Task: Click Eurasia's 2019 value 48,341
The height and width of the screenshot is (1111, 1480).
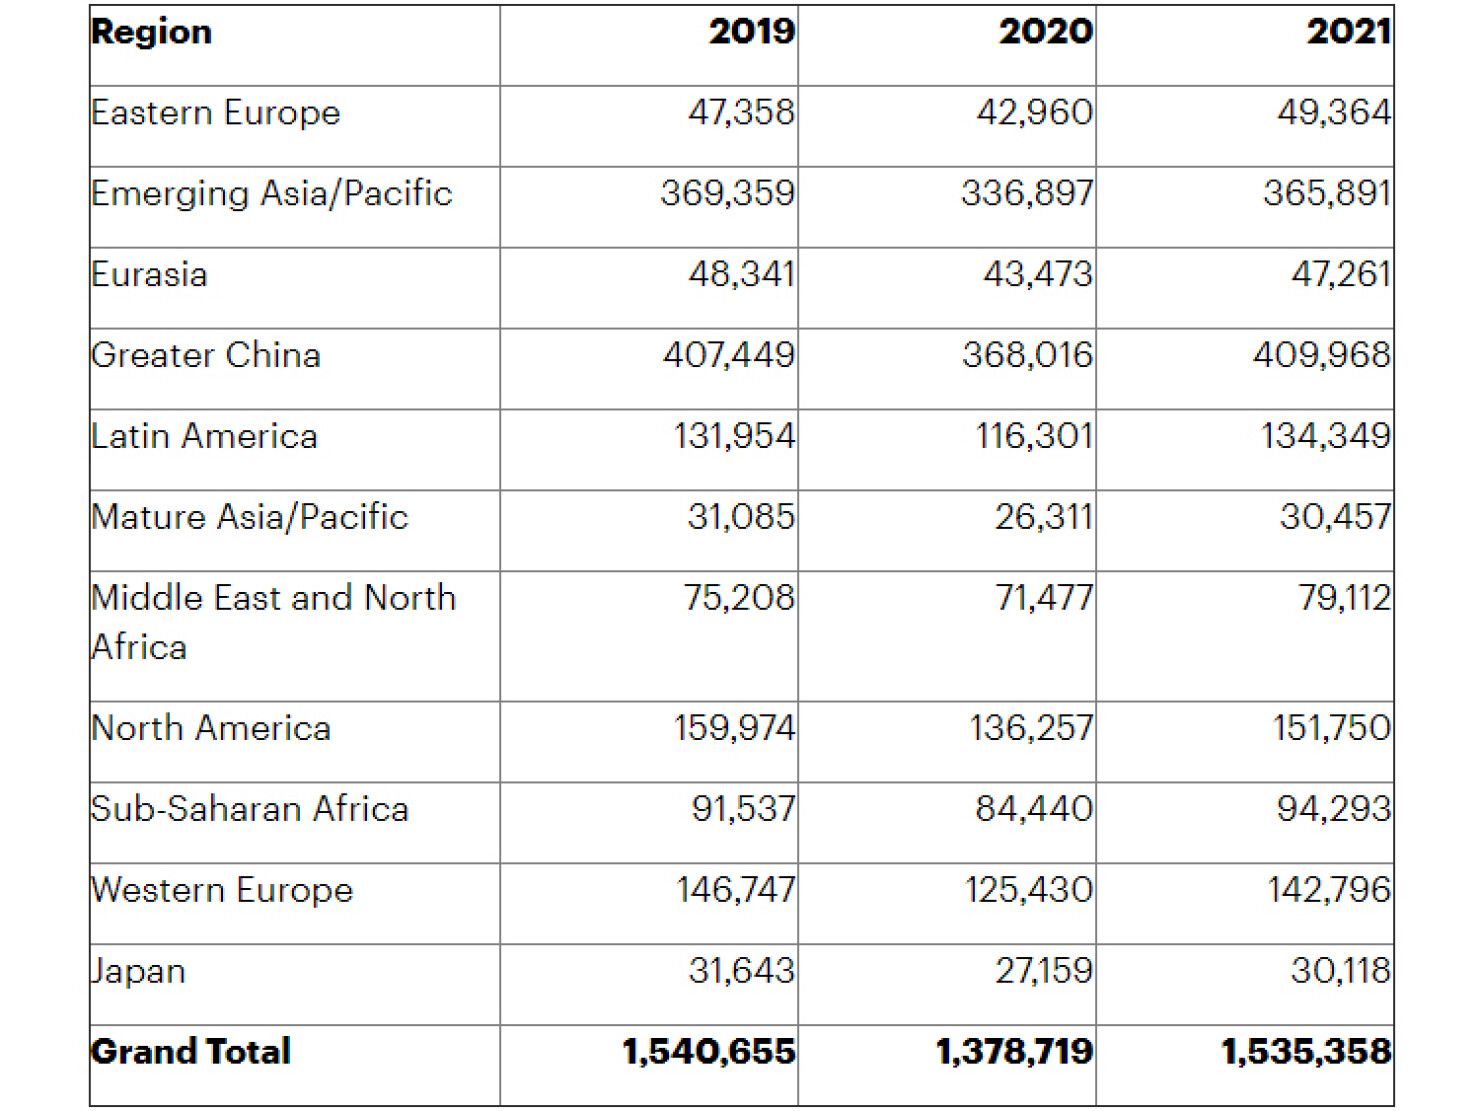Action: point(741,274)
